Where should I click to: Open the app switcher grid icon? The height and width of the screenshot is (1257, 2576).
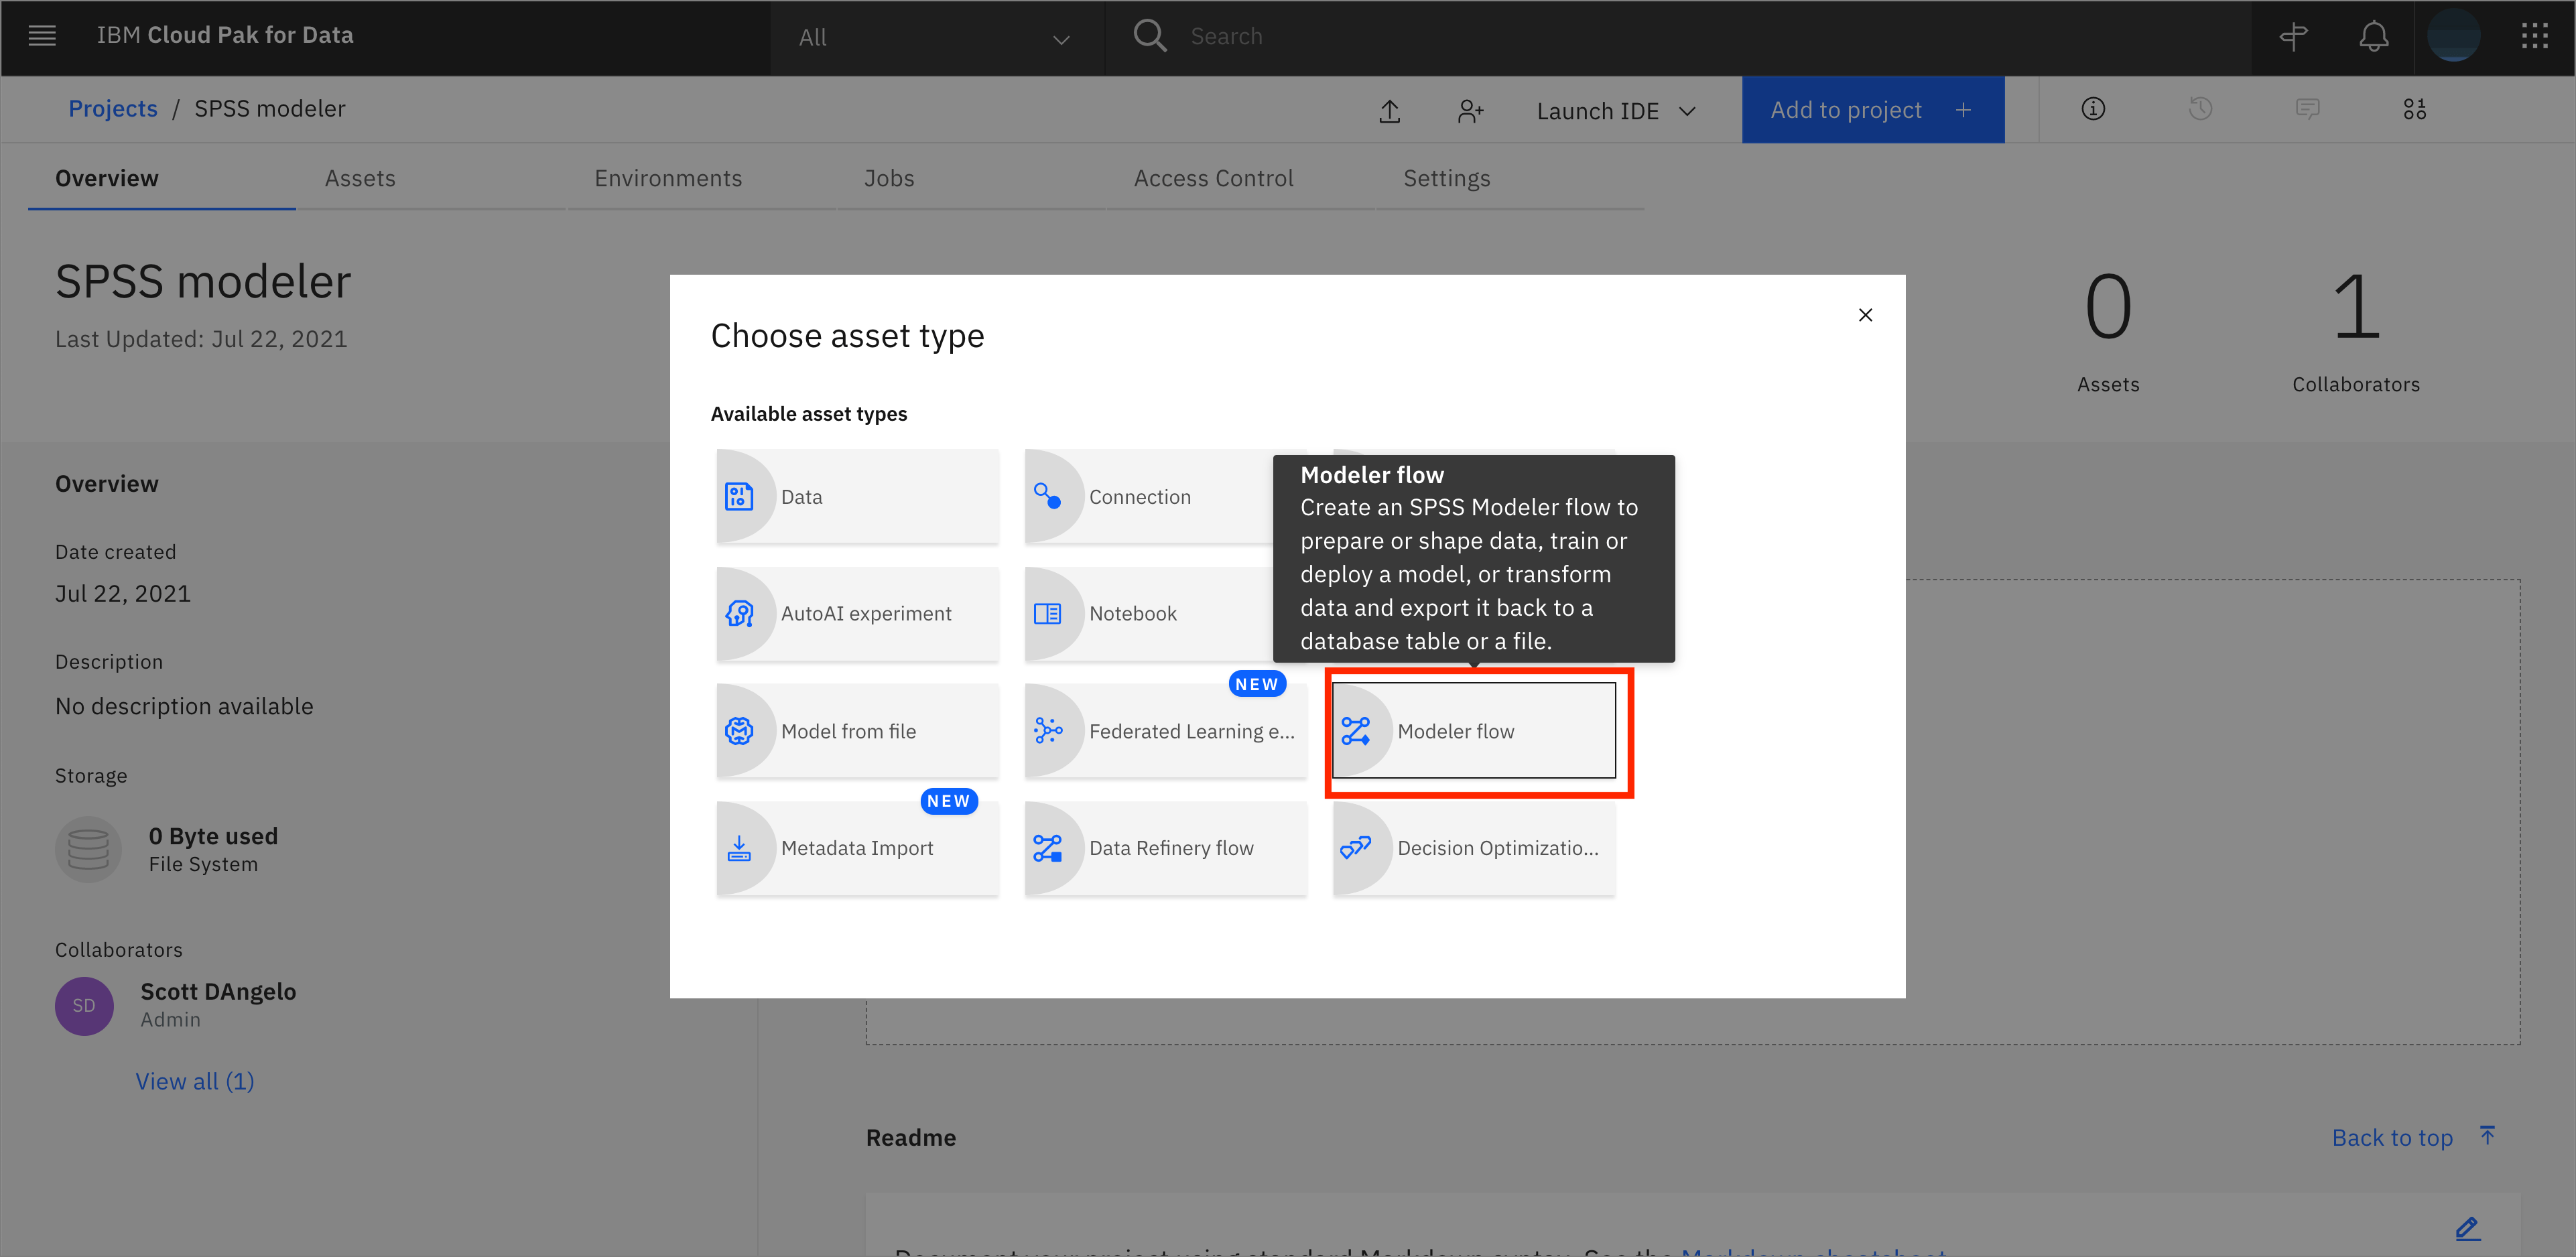click(2534, 37)
